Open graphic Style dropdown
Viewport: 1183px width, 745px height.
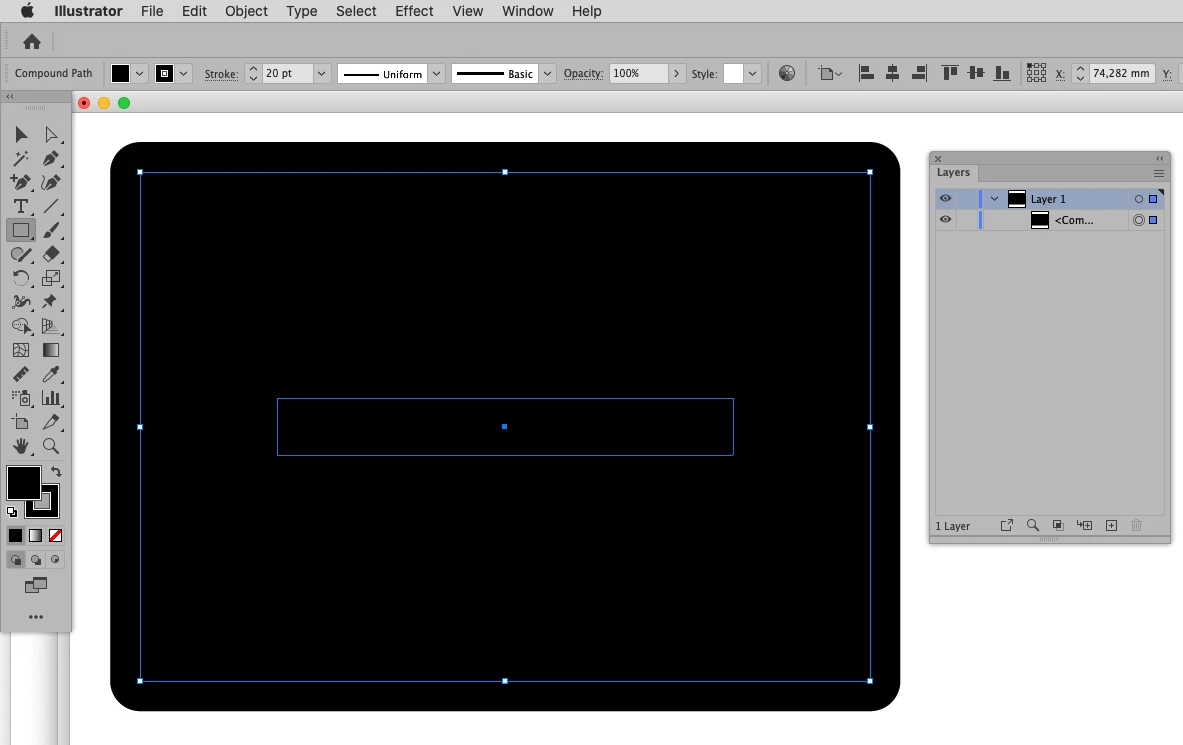click(752, 73)
